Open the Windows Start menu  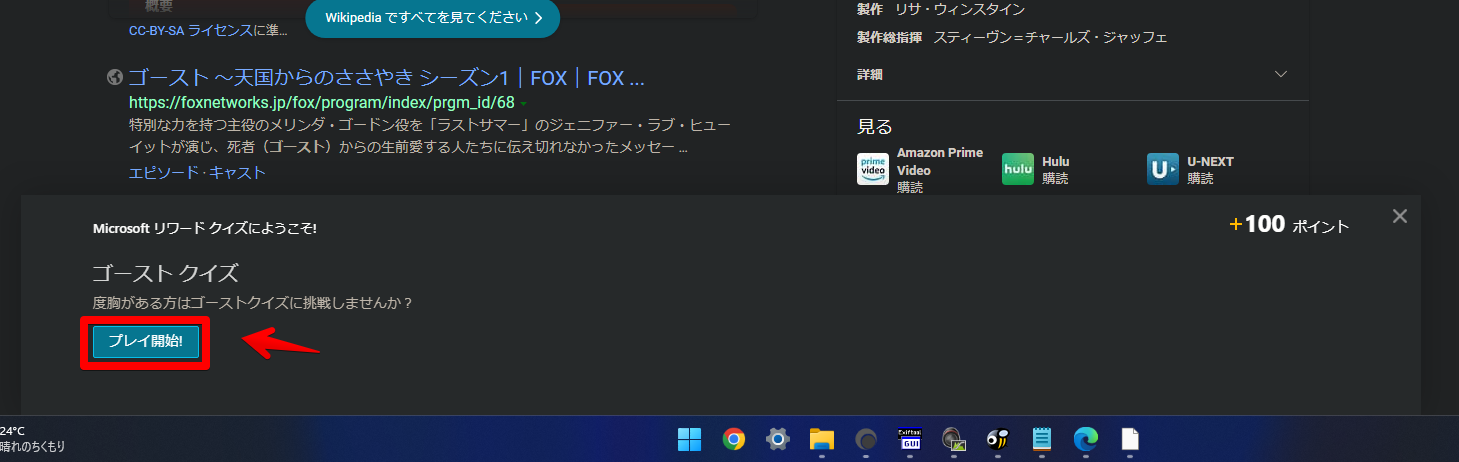click(690, 439)
